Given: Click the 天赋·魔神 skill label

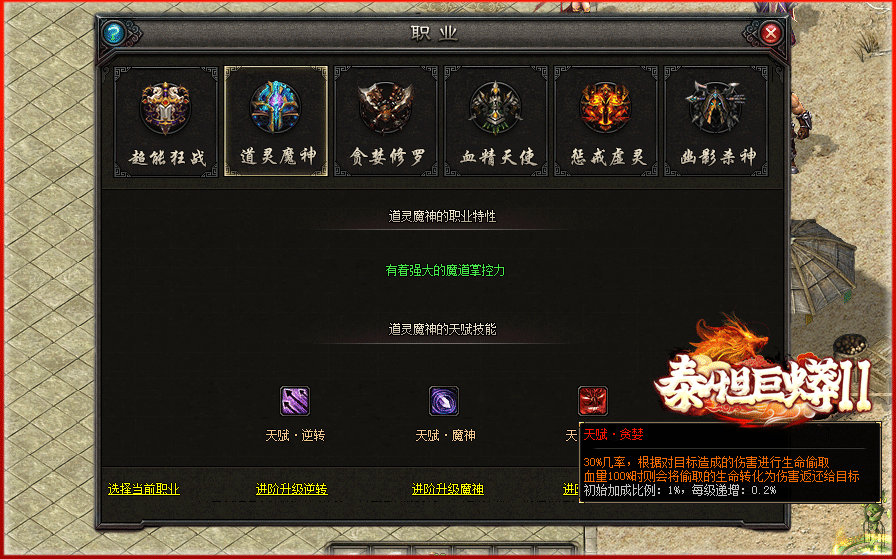Looking at the screenshot, I should tap(445, 436).
